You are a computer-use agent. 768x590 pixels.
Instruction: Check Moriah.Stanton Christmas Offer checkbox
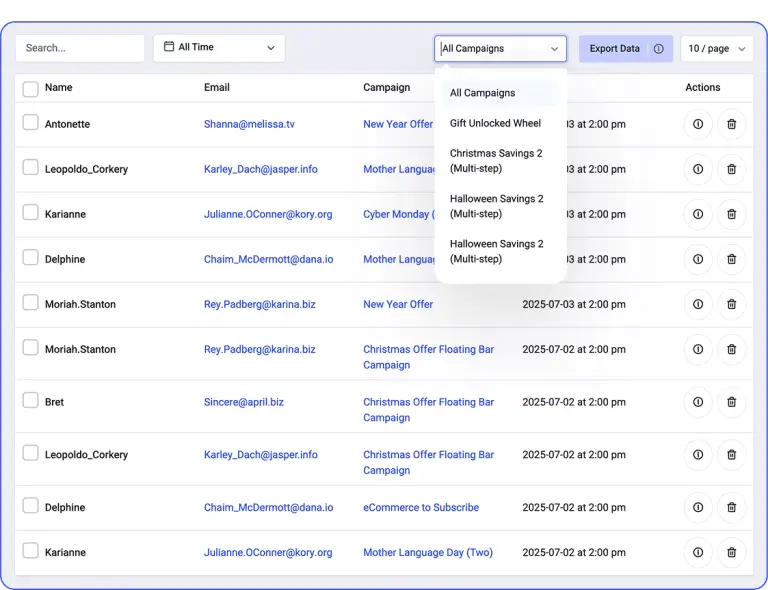point(30,347)
